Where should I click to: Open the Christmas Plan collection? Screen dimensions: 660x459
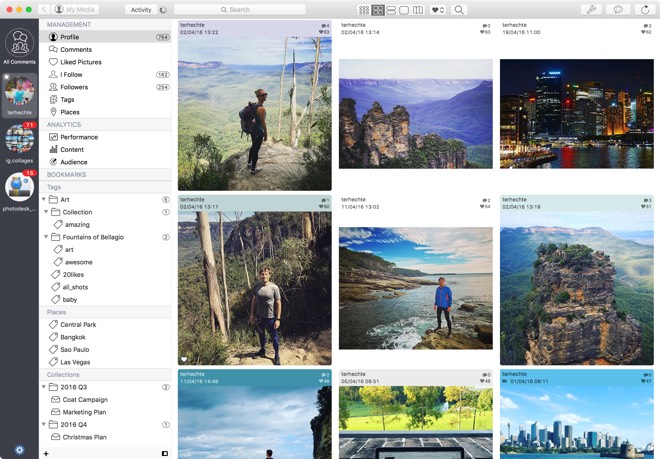[x=105, y=437]
